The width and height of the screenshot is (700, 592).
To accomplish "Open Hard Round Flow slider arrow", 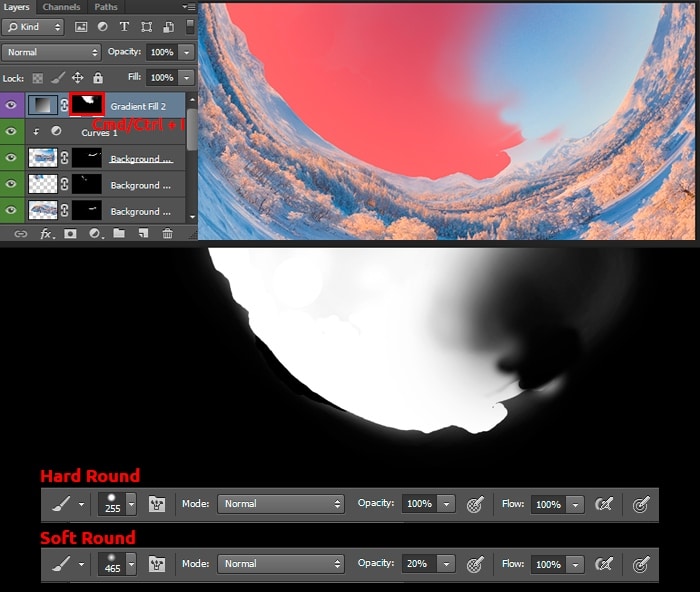I will (575, 505).
